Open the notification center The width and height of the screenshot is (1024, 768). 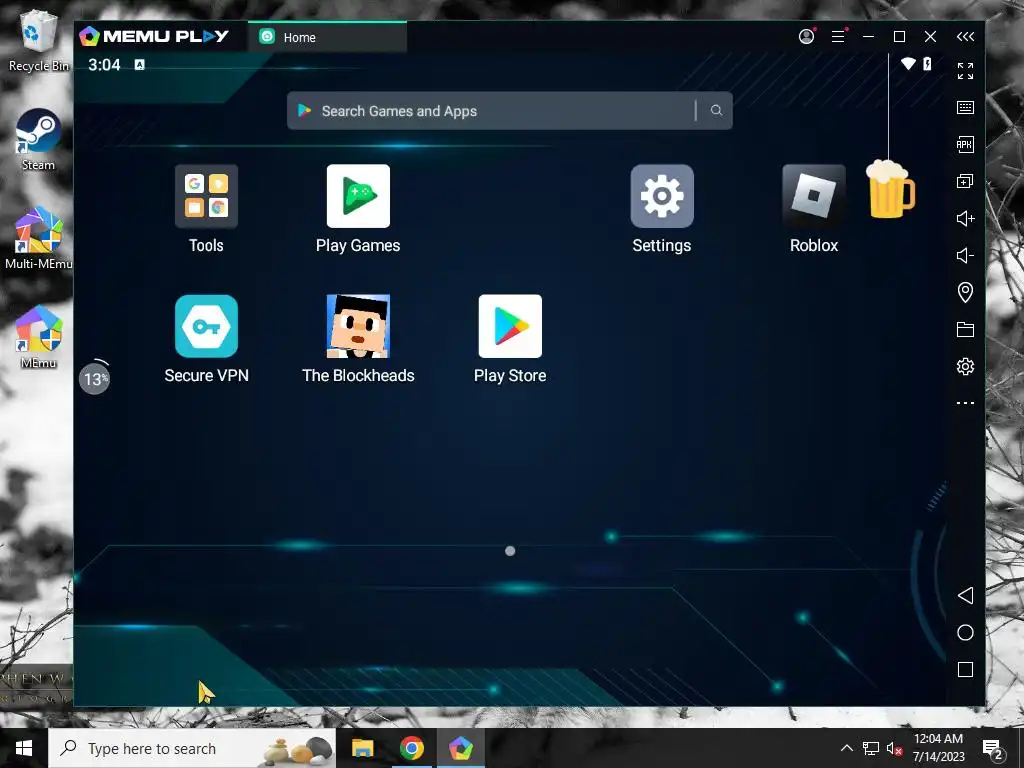point(993,748)
